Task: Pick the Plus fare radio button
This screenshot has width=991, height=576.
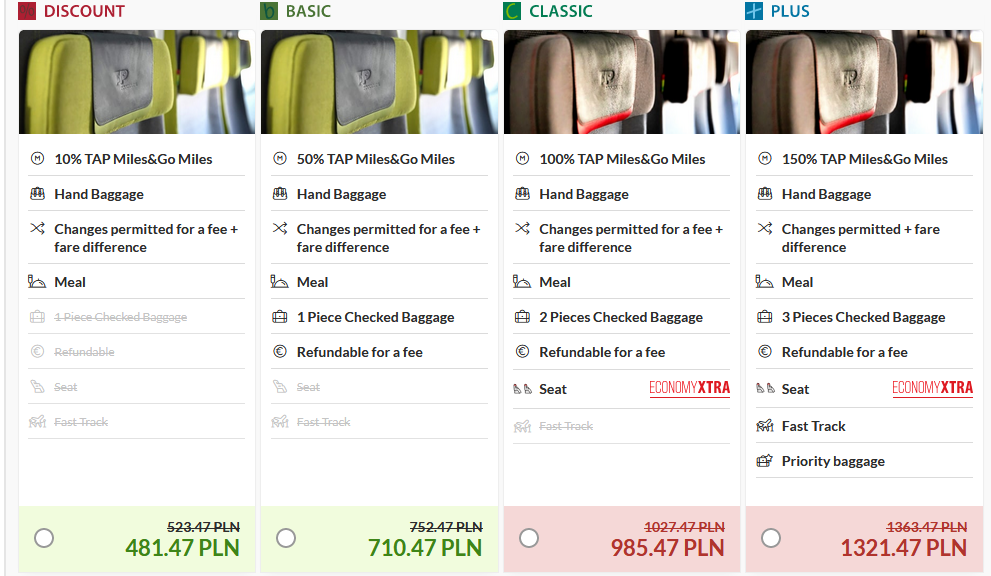Action: click(x=771, y=538)
